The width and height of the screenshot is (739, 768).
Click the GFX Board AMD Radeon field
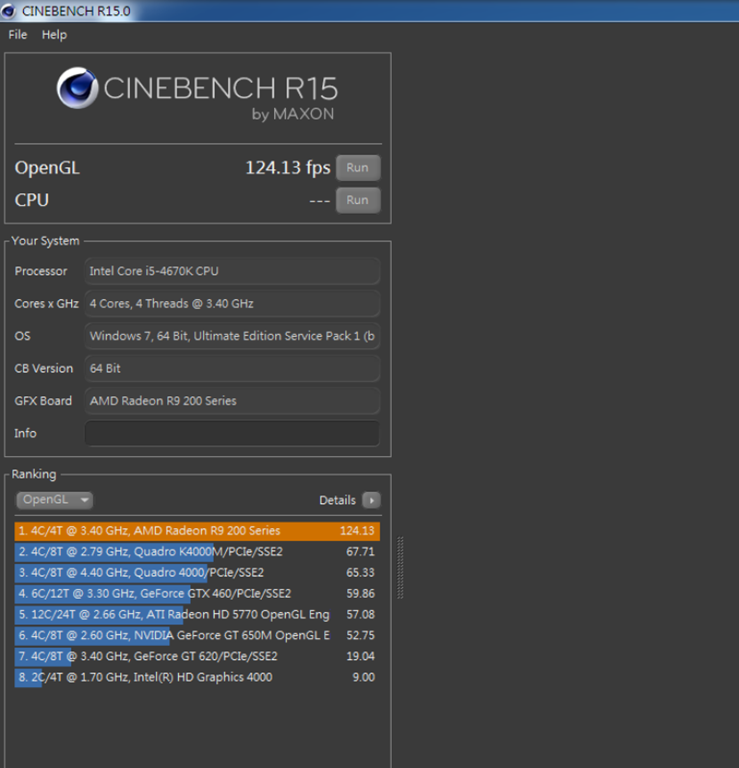click(x=232, y=401)
